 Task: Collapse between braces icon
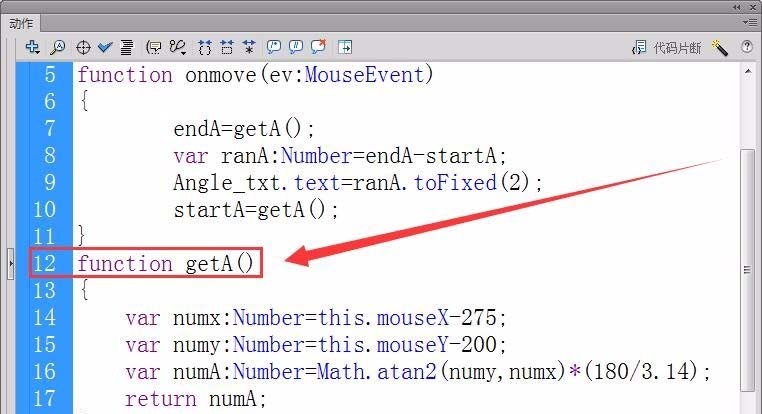coord(205,47)
